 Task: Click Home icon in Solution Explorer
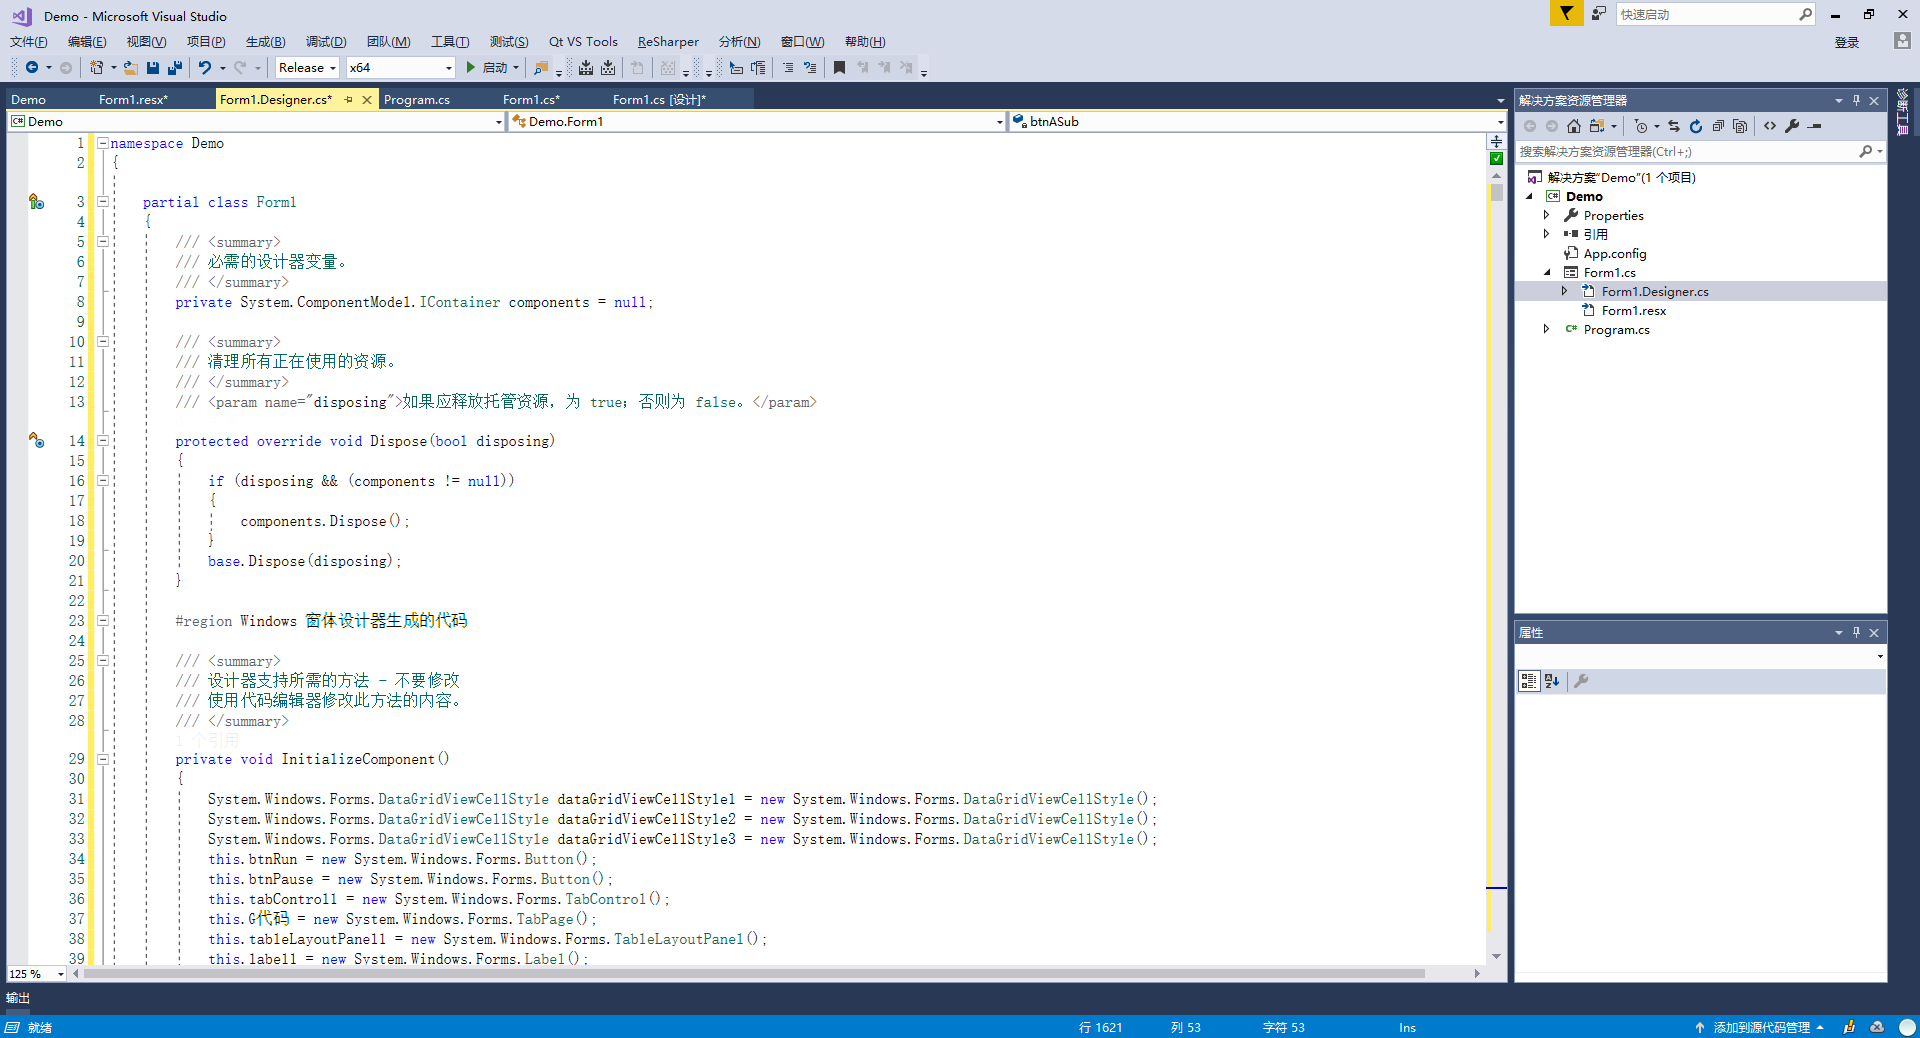click(x=1574, y=126)
